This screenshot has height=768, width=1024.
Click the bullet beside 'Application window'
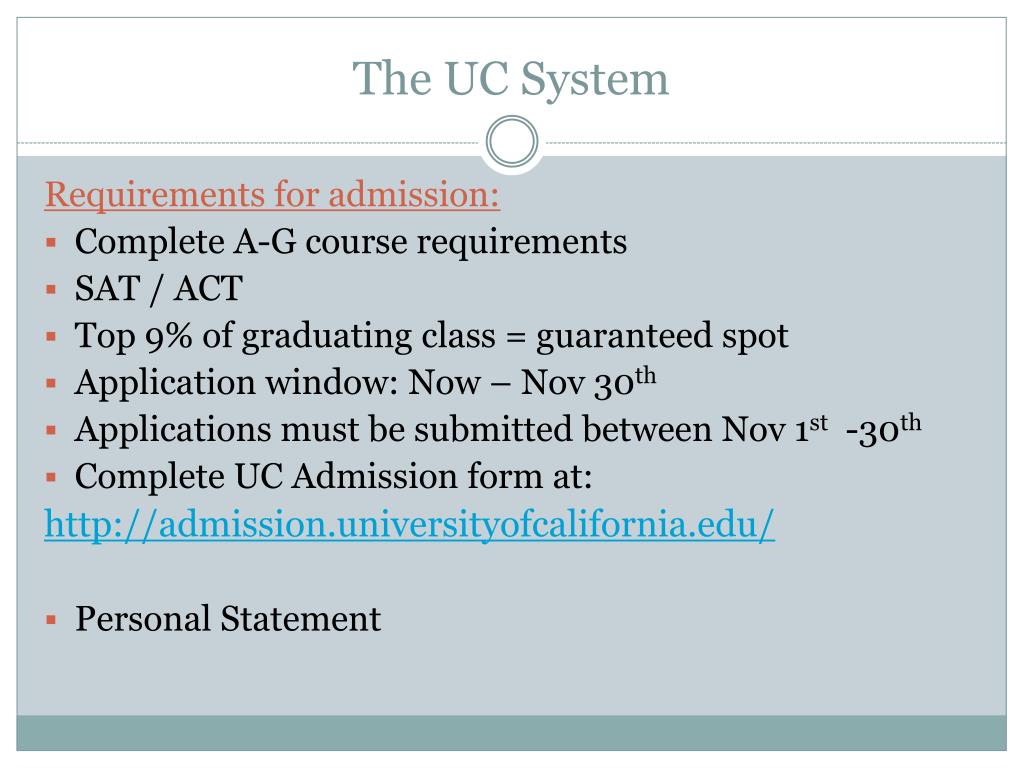(x=52, y=383)
